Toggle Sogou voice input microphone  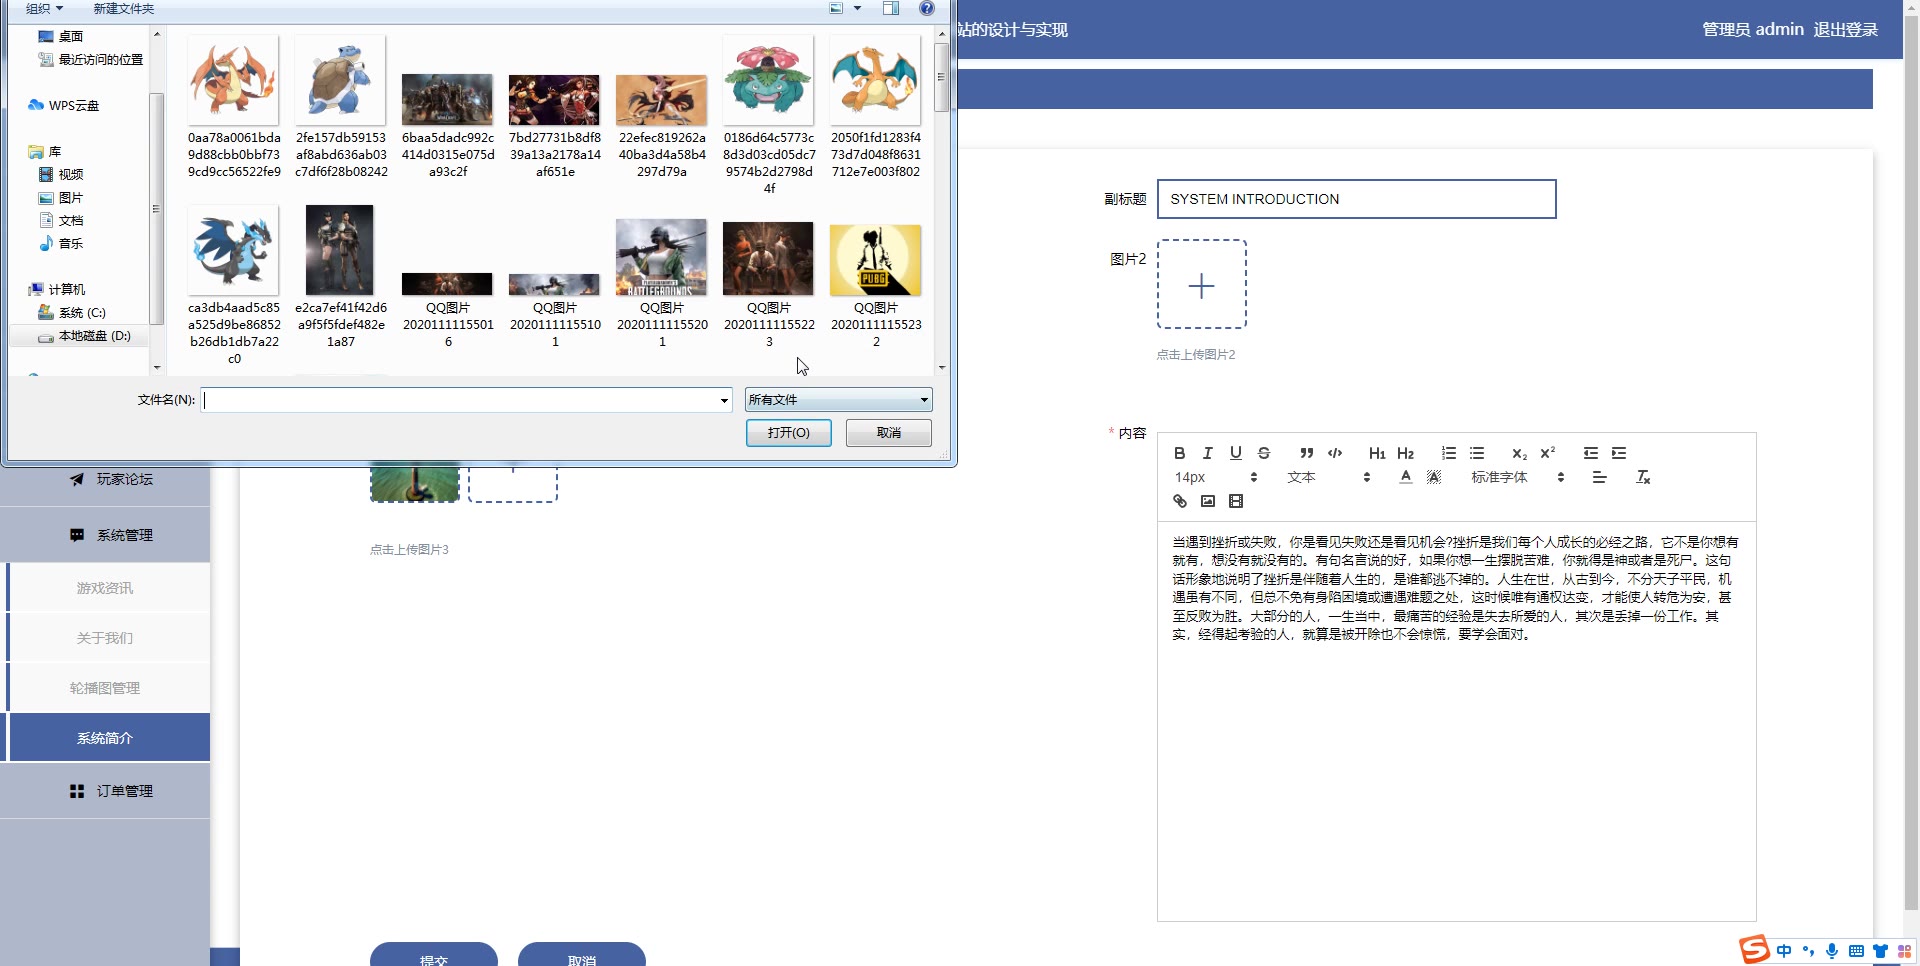point(1831,951)
